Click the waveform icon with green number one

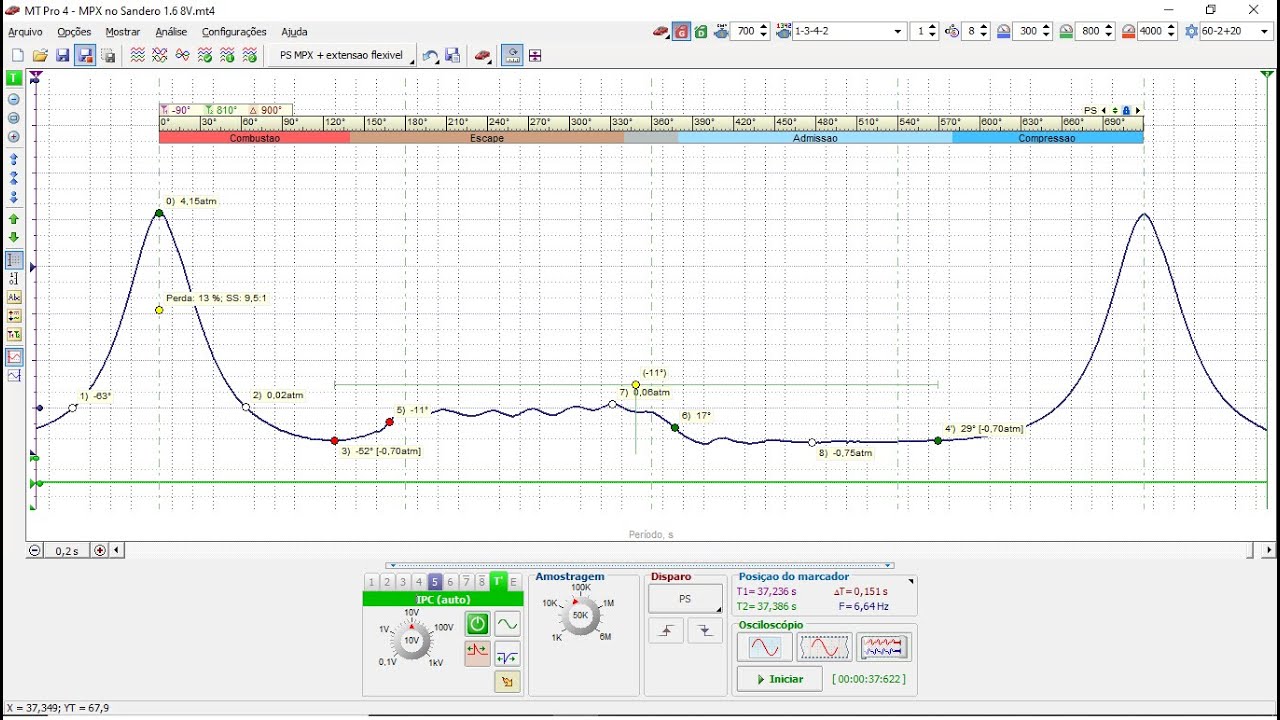tap(227, 56)
